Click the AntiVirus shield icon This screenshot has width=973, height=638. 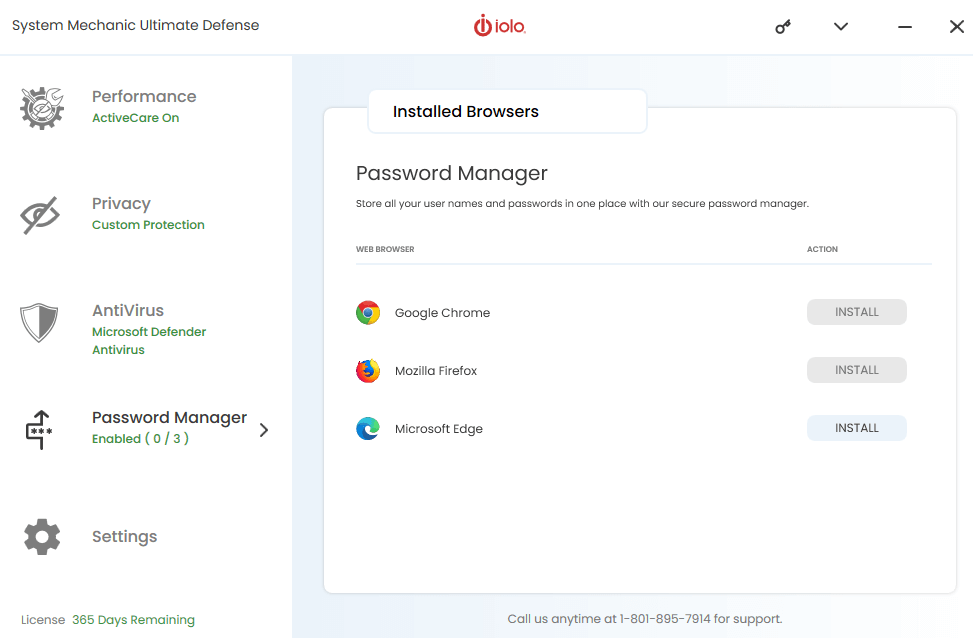click(39, 323)
